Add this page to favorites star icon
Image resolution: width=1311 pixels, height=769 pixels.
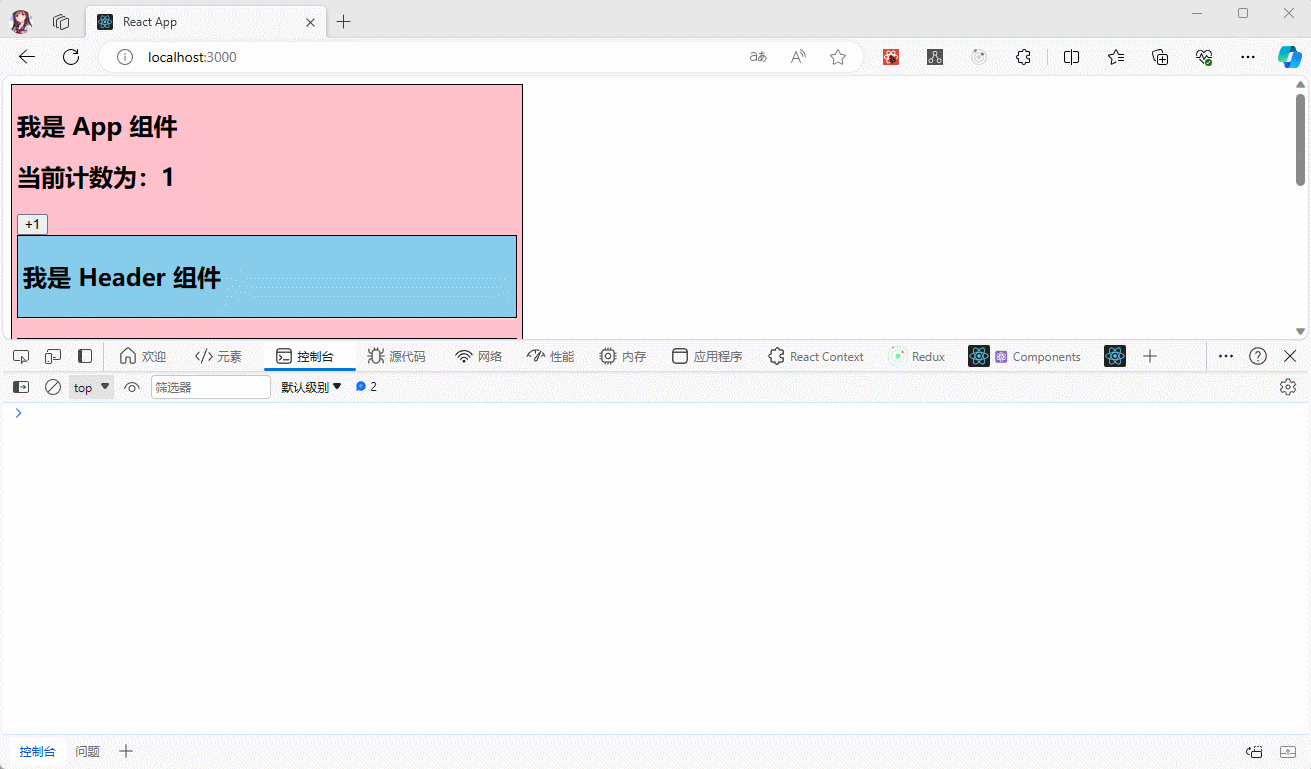838,57
